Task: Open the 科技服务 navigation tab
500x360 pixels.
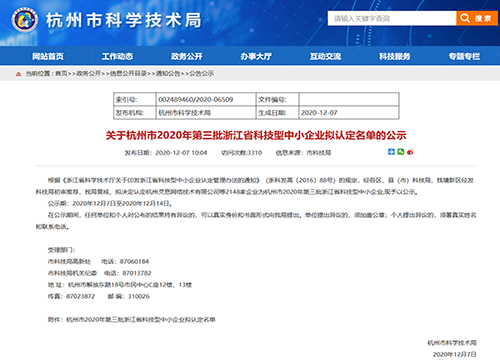Action: coord(395,56)
